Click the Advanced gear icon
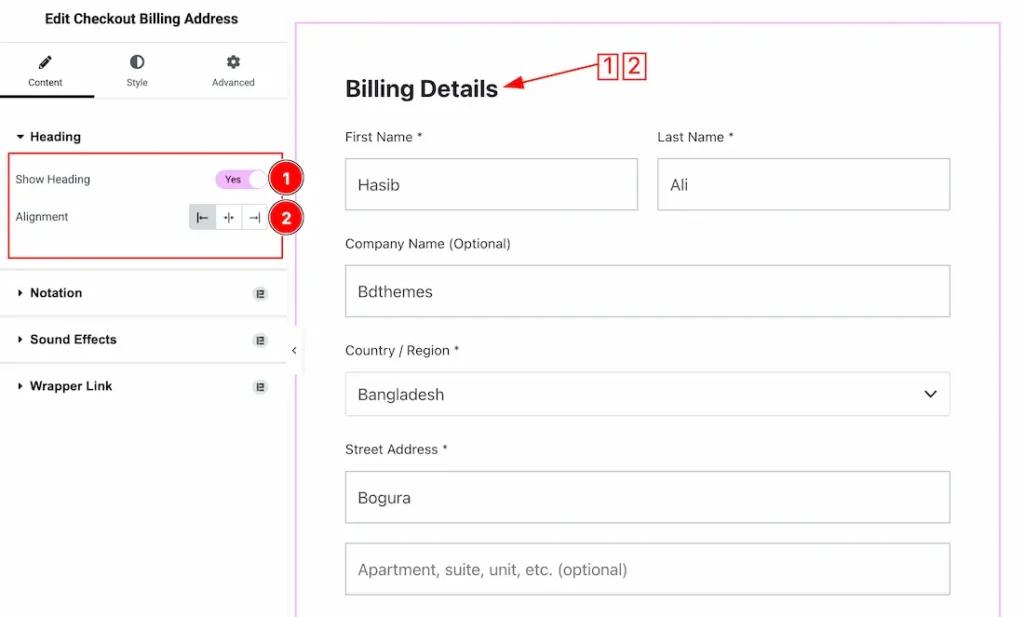 (233, 63)
